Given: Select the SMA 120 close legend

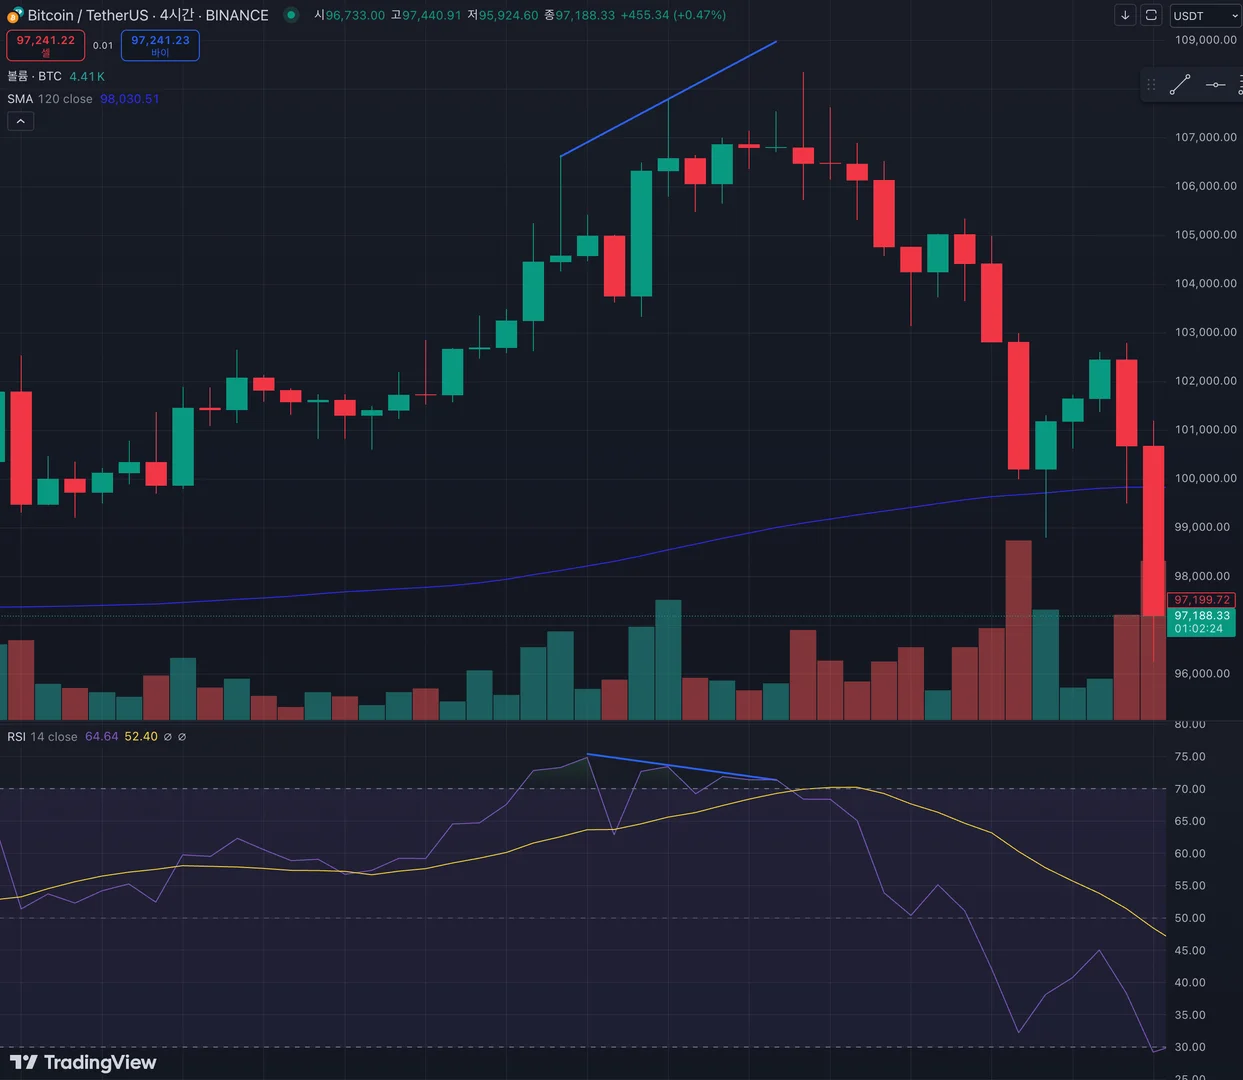Looking at the screenshot, I should tap(49, 99).
